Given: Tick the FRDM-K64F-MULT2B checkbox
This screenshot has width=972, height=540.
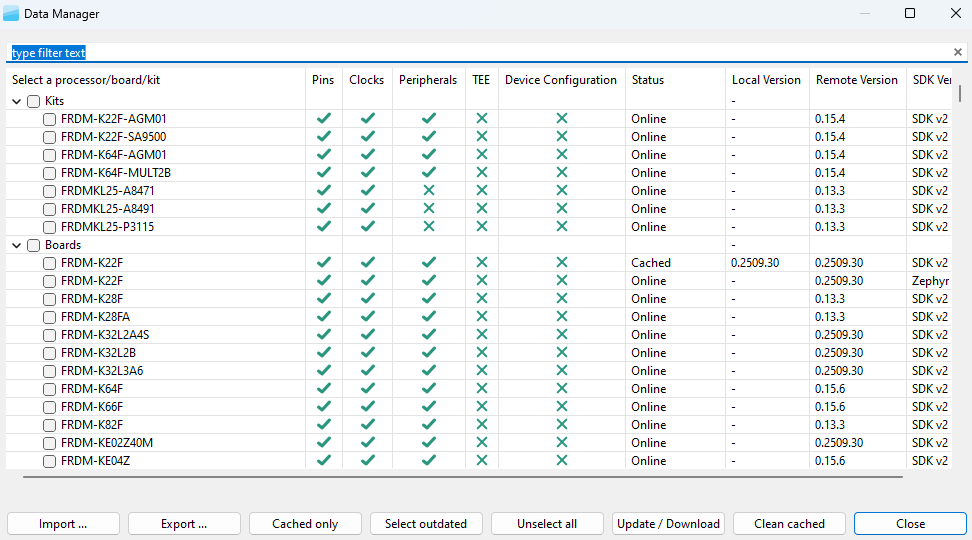Looking at the screenshot, I should coord(50,173).
